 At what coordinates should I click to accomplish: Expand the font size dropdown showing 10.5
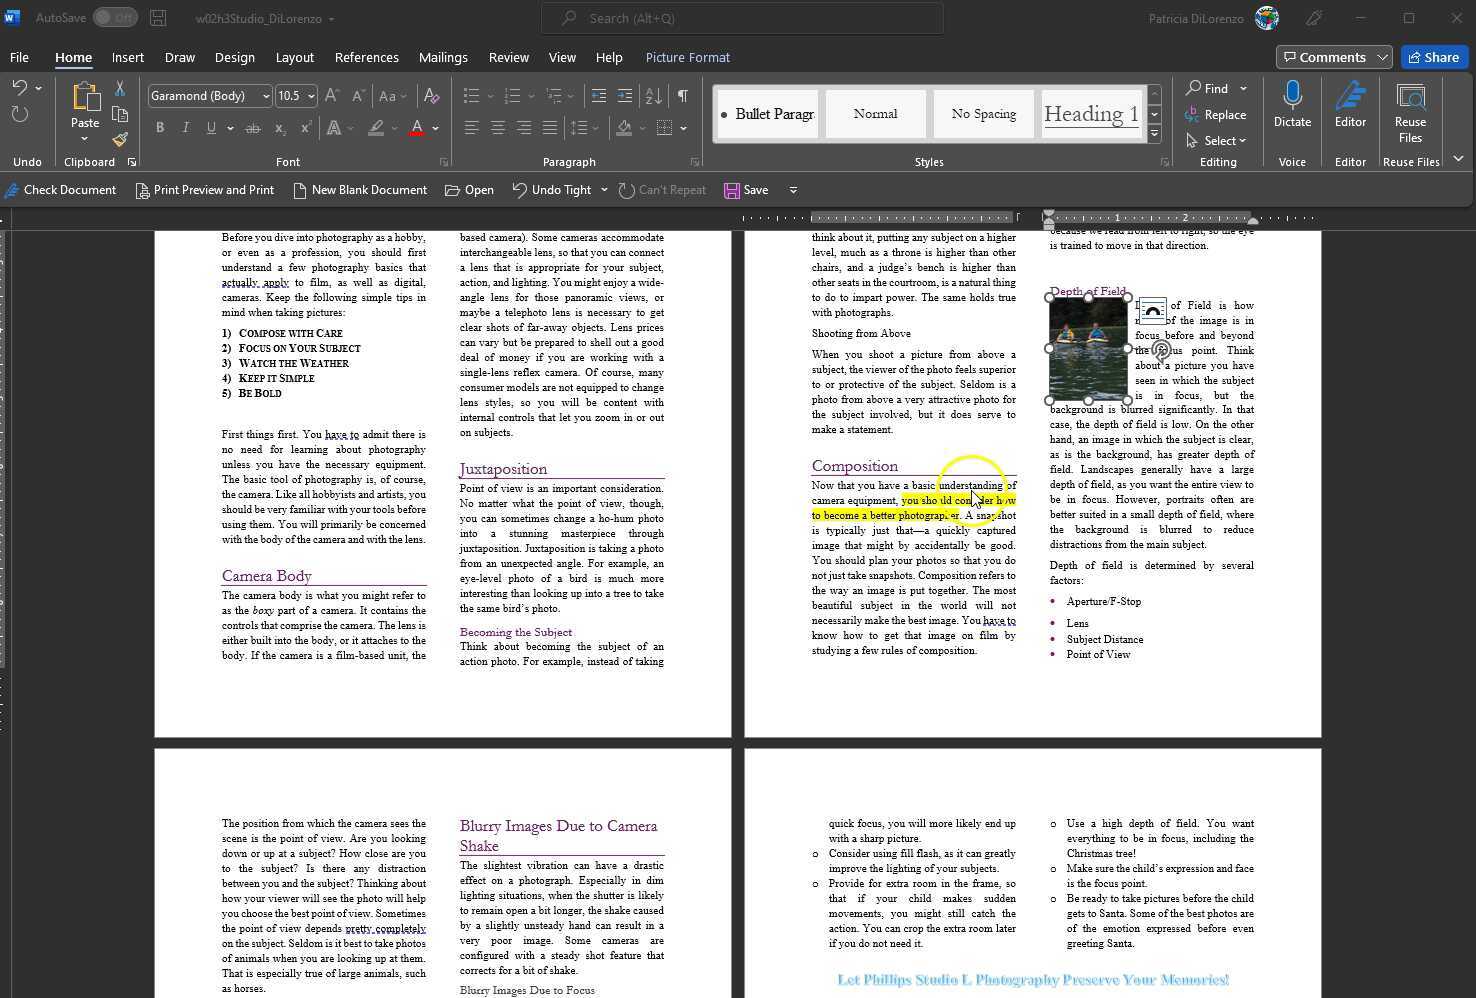pyautogui.click(x=311, y=96)
